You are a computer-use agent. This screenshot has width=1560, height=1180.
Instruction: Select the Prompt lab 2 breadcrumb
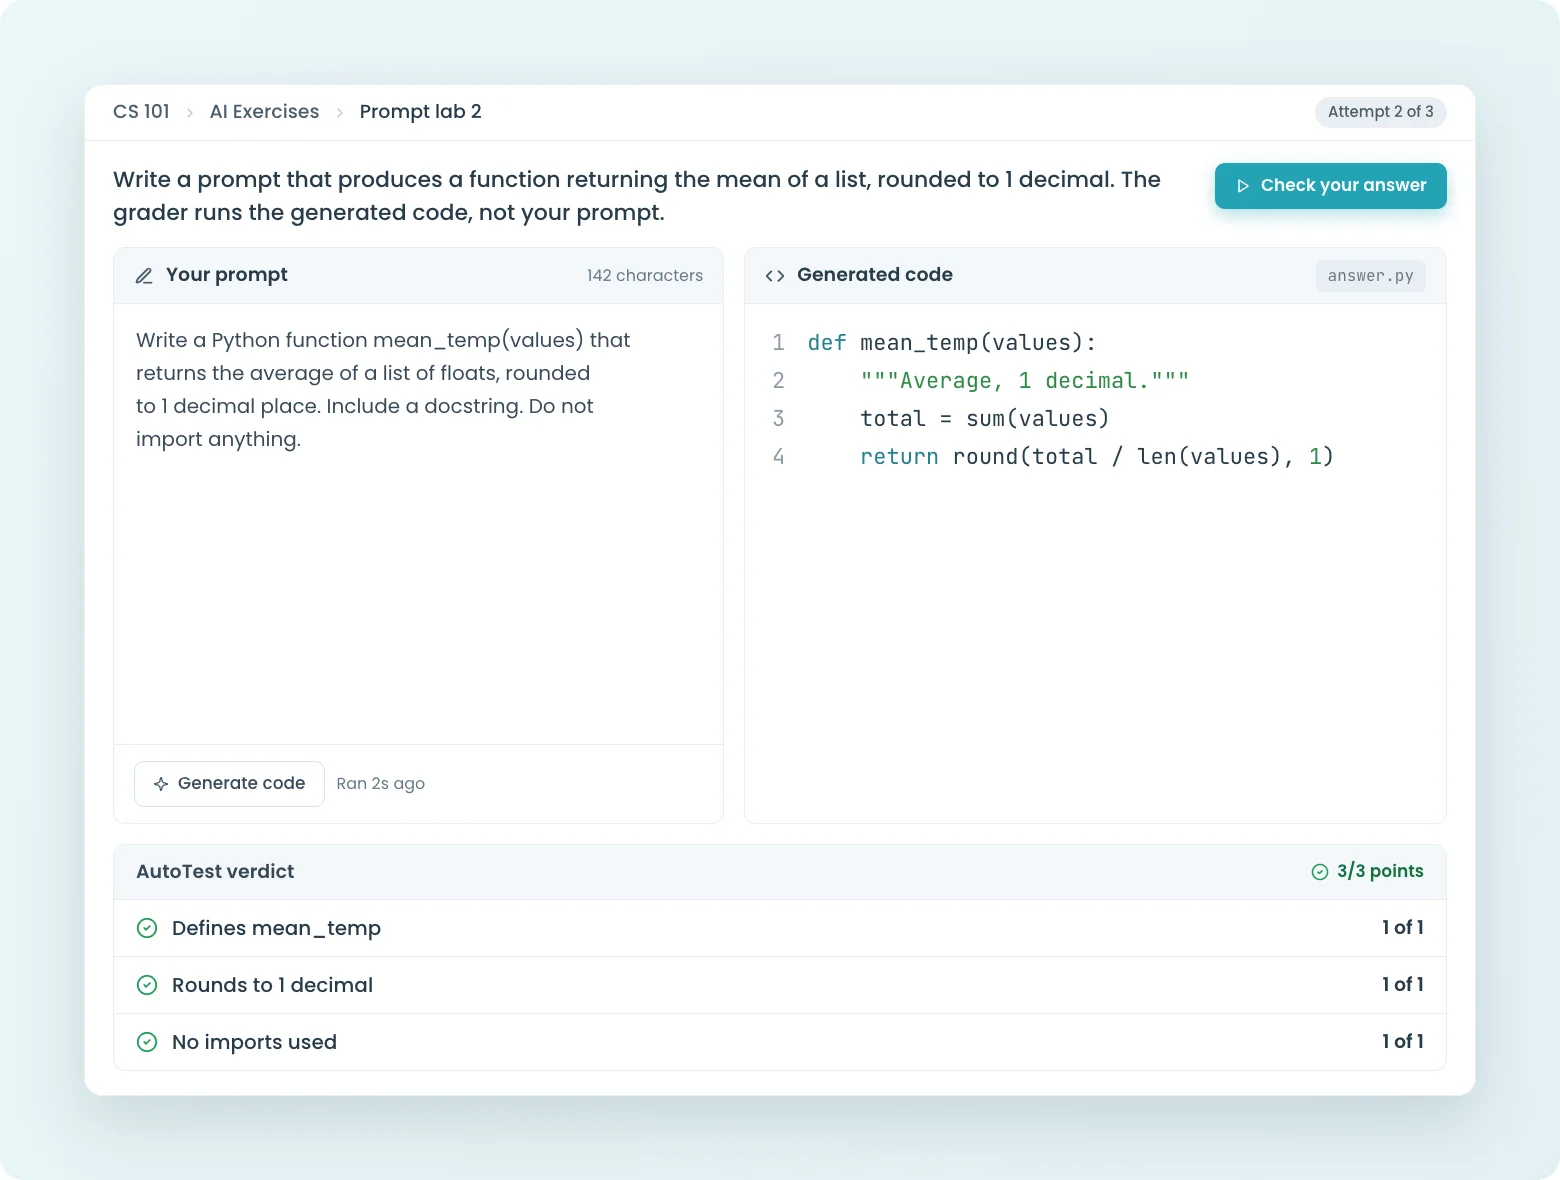[420, 112]
